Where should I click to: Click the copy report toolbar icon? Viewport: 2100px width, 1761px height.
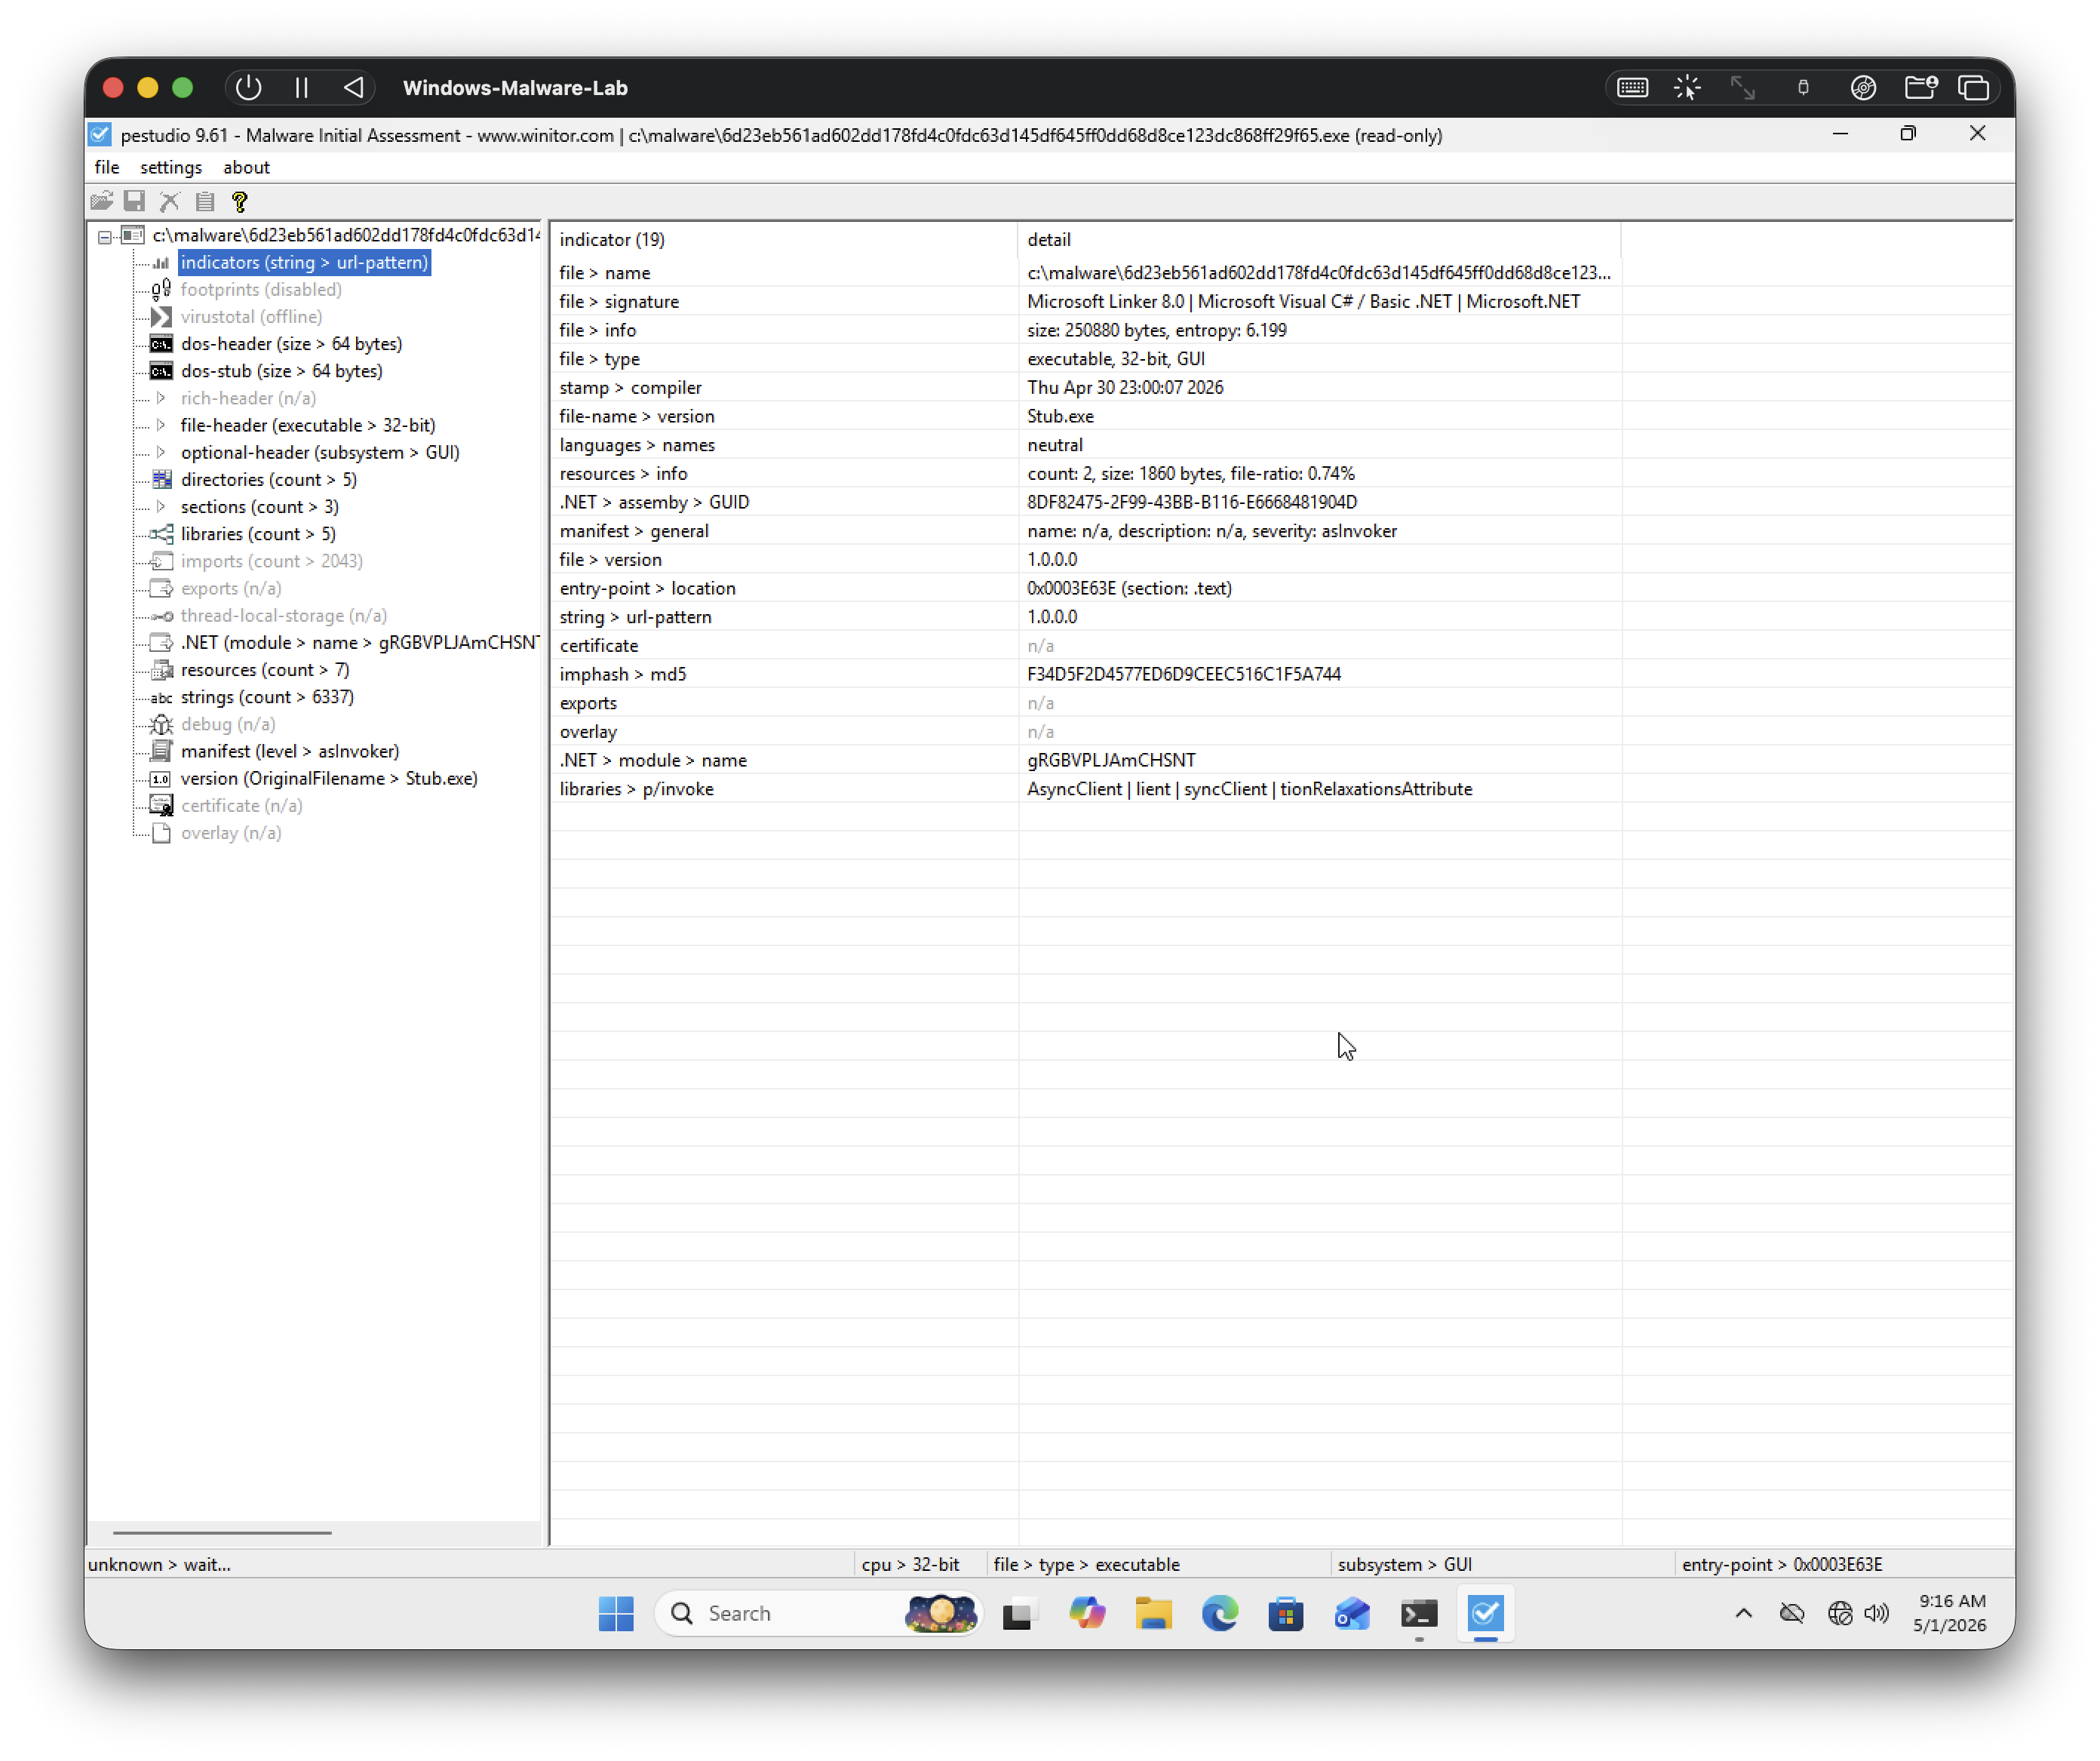pos(205,201)
